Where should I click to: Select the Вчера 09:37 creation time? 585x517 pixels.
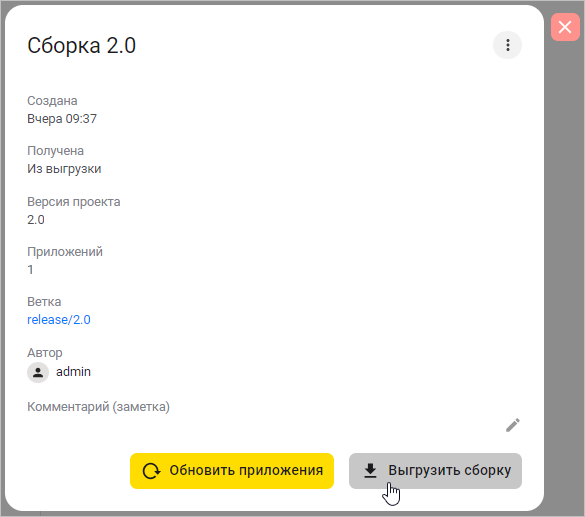(x=62, y=119)
